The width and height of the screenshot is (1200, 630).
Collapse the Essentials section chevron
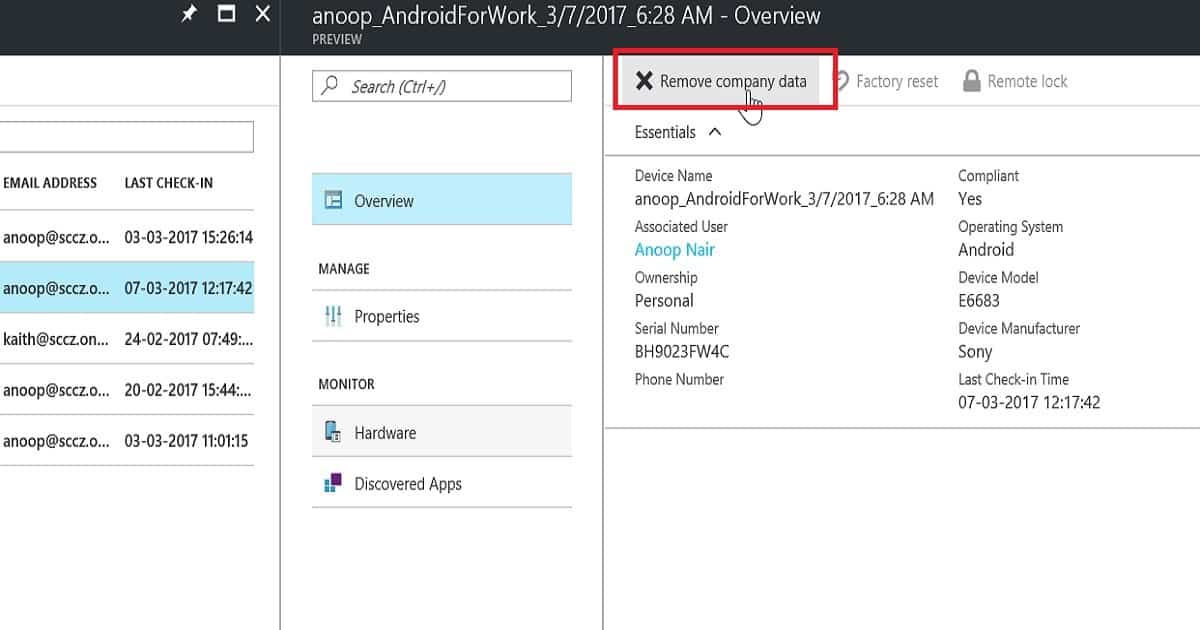click(714, 132)
